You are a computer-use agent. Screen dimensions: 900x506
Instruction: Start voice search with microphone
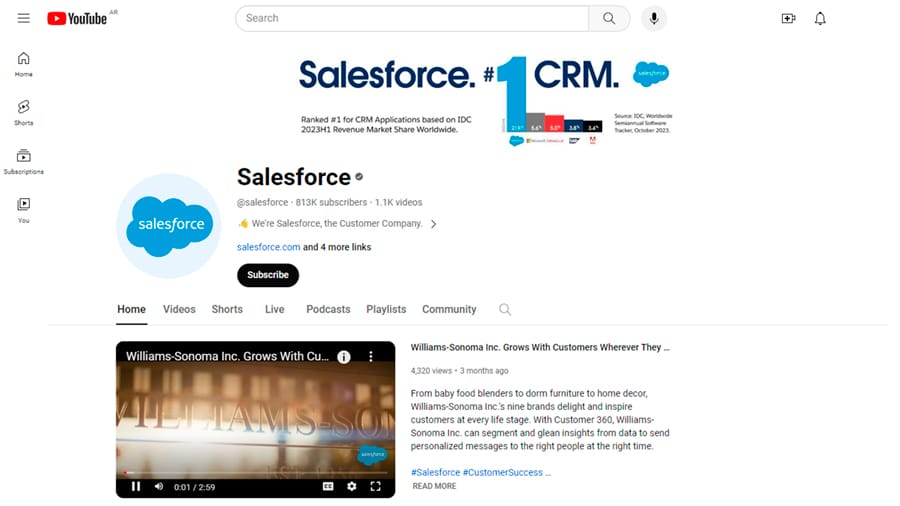(x=654, y=18)
